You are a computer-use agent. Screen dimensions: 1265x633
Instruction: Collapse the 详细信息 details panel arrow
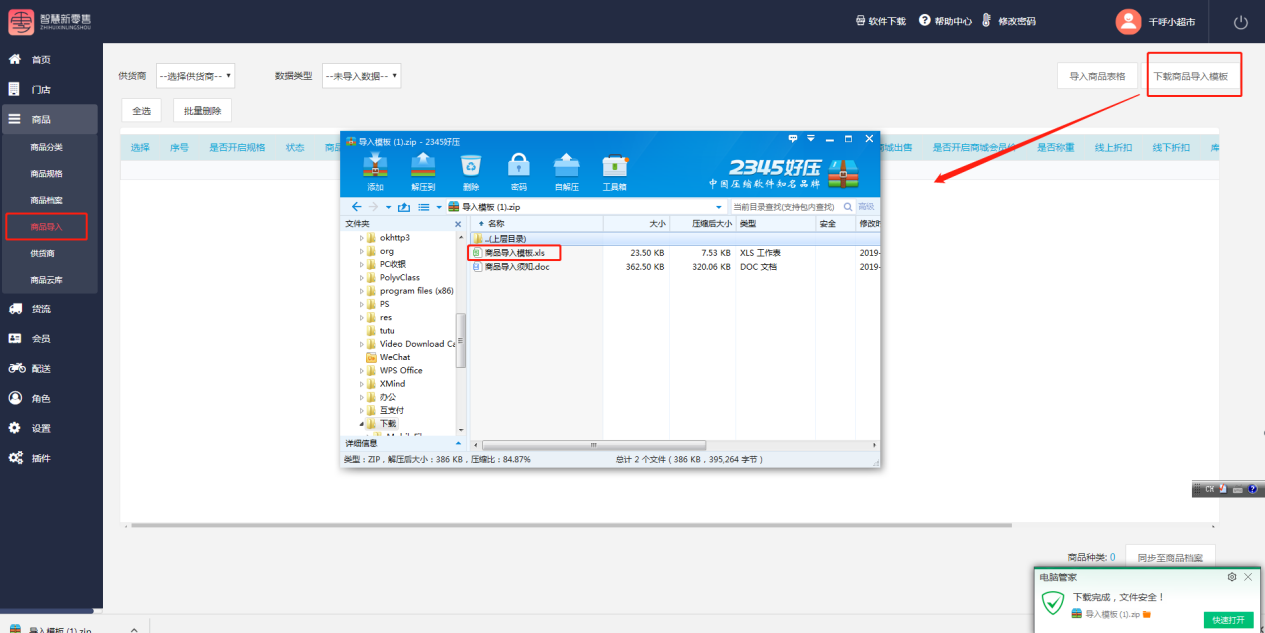(459, 443)
